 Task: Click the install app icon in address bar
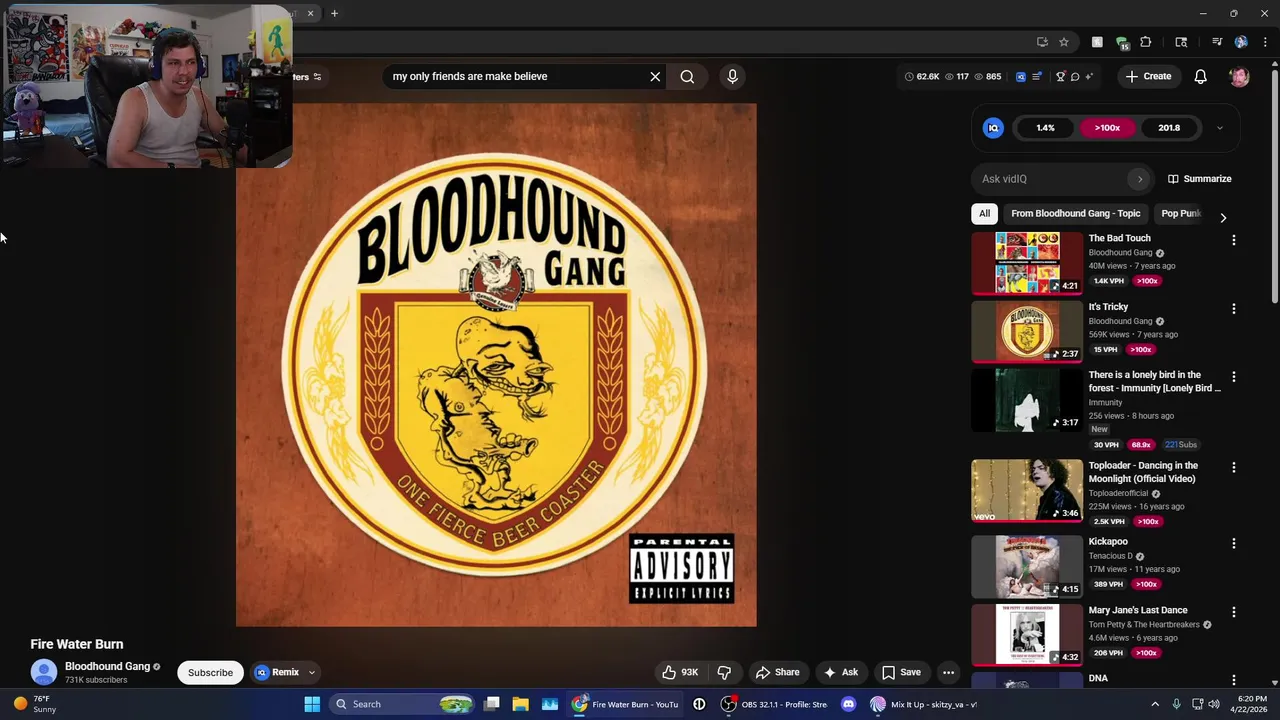point(1042,42)
